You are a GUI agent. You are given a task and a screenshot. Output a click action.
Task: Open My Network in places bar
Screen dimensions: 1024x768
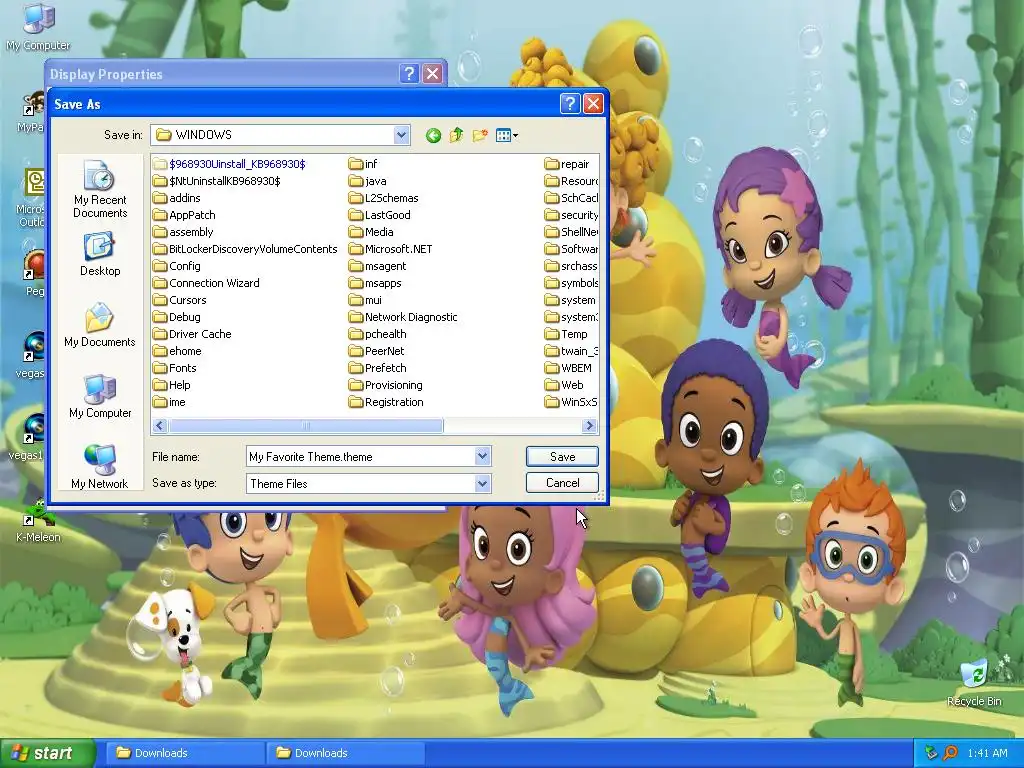100,466
